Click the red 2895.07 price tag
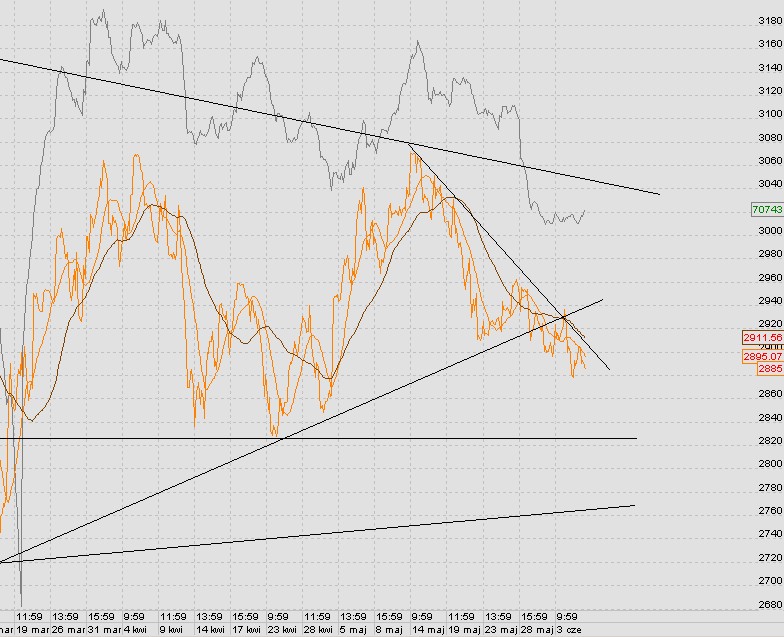 tap(764, 356)
